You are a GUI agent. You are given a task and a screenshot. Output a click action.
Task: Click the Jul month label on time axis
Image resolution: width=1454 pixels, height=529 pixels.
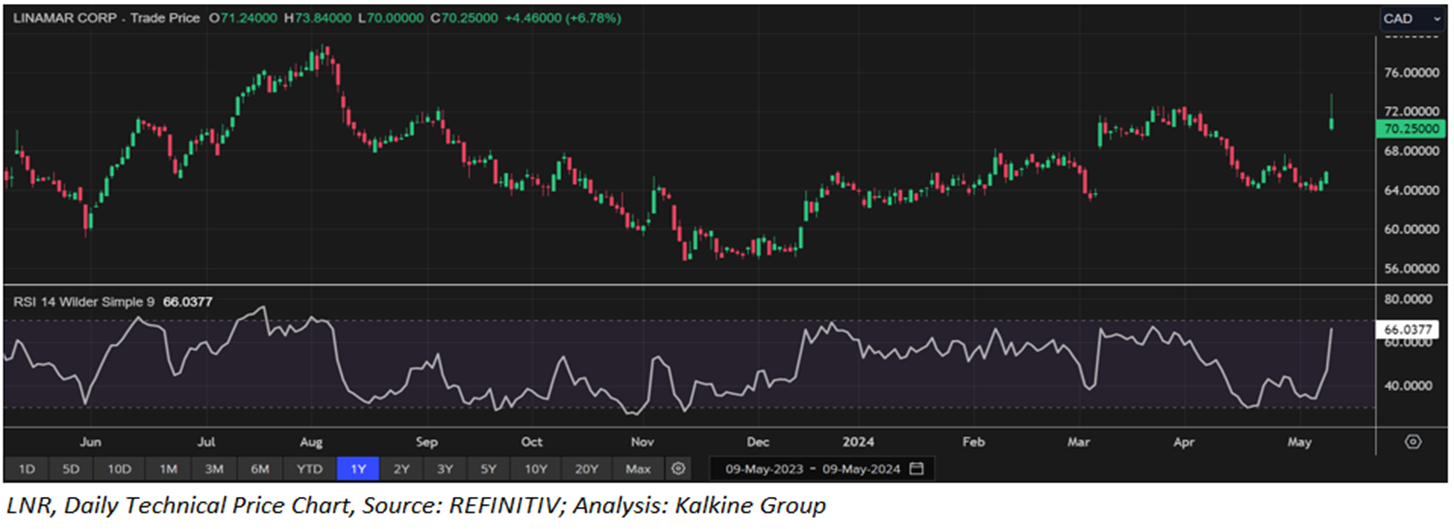207,441
